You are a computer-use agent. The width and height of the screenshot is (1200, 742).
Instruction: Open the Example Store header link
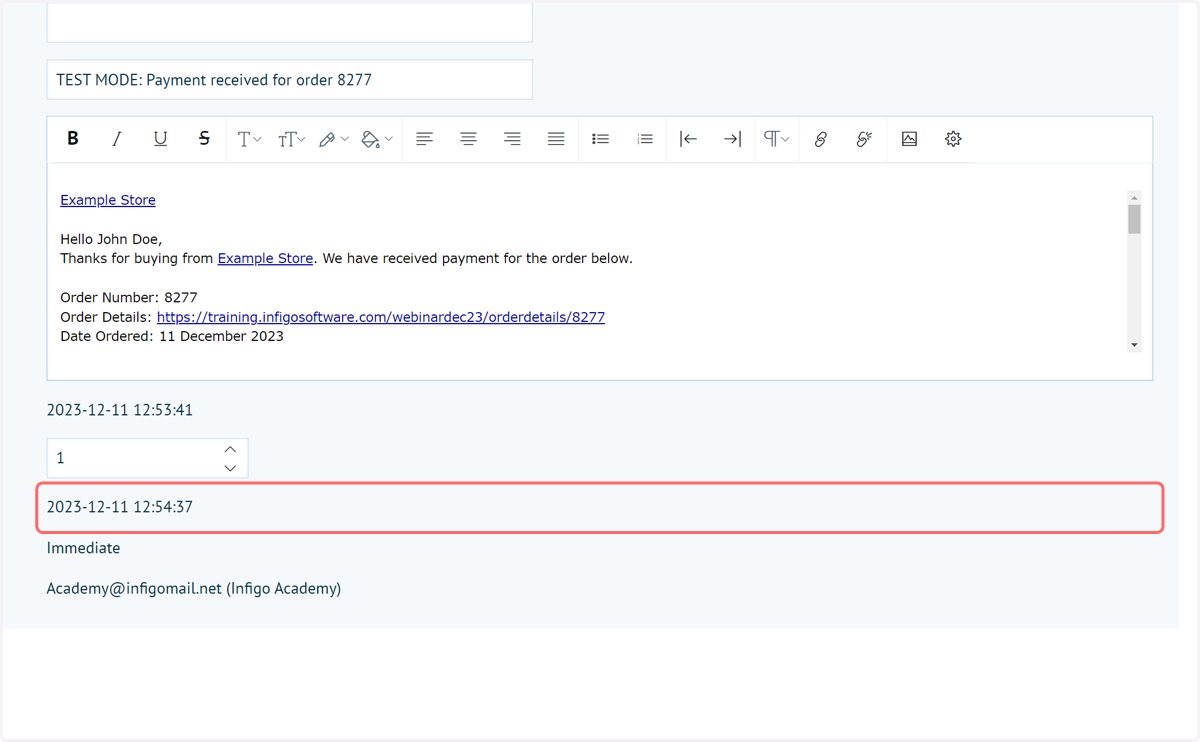click(108, 200)
